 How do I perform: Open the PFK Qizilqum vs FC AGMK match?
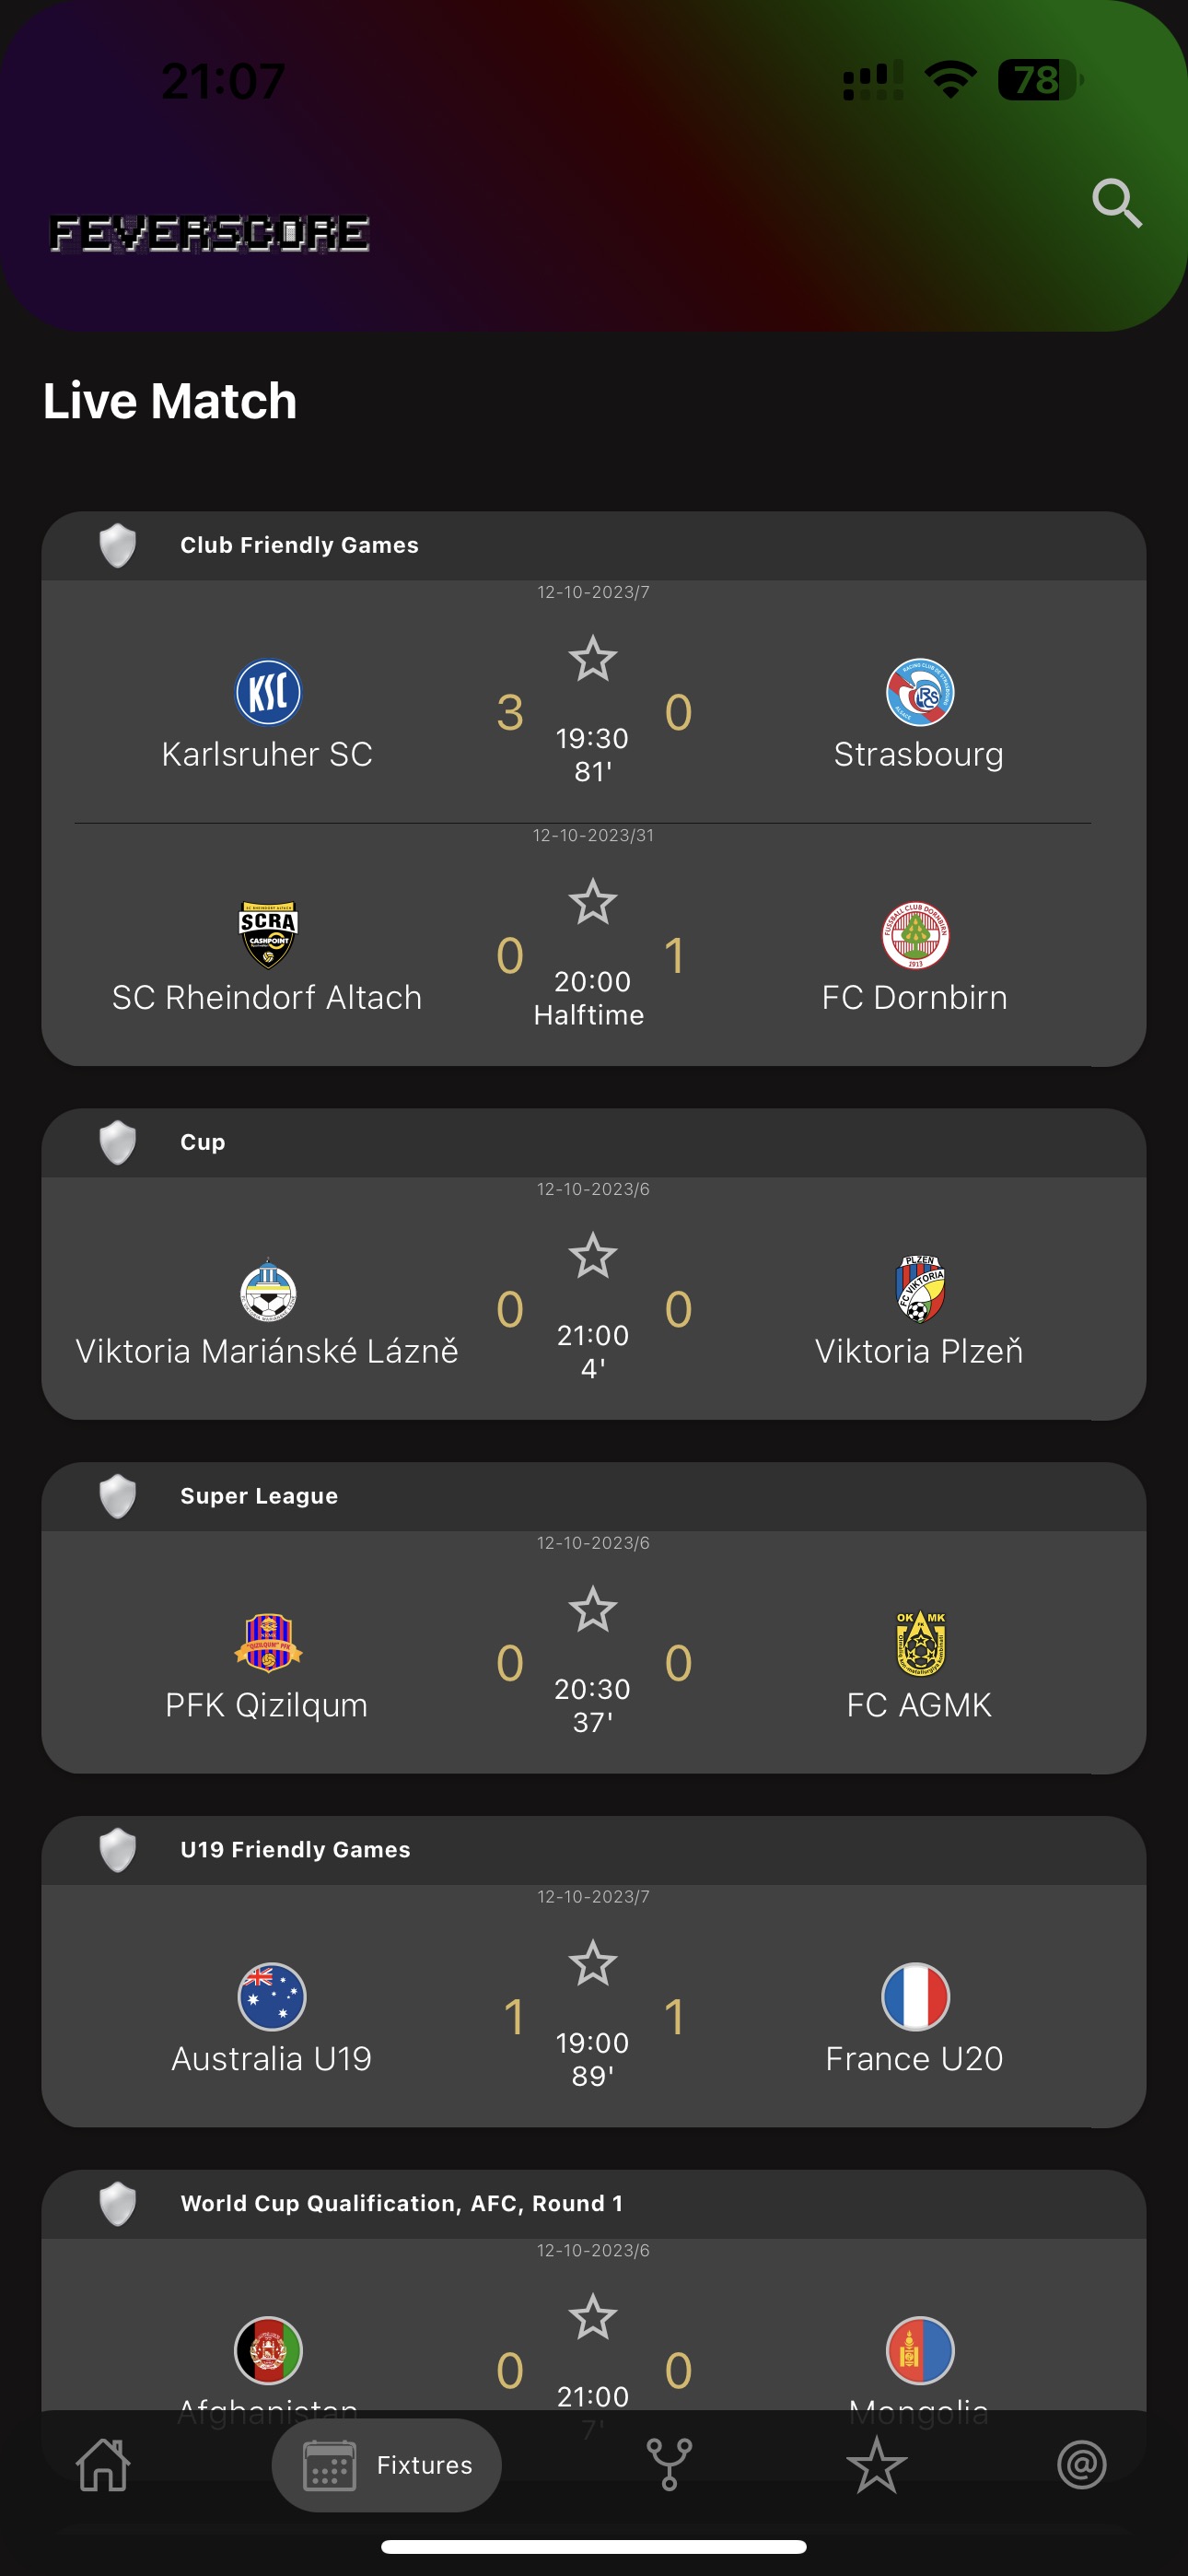click(x=593, y=1659)
